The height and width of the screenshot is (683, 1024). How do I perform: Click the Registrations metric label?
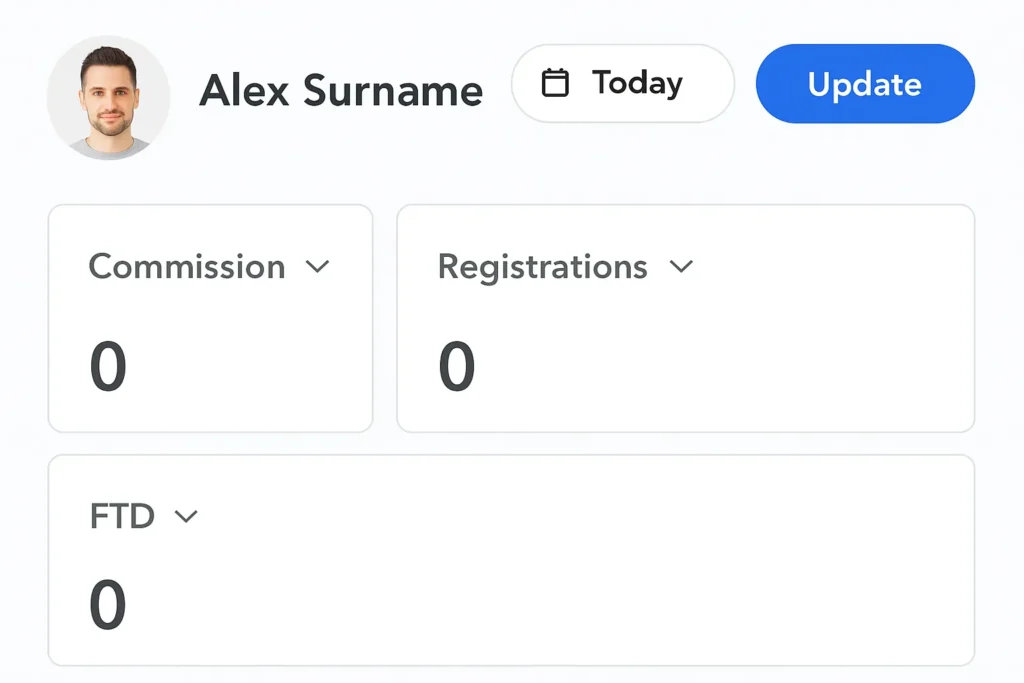[542, 267]
